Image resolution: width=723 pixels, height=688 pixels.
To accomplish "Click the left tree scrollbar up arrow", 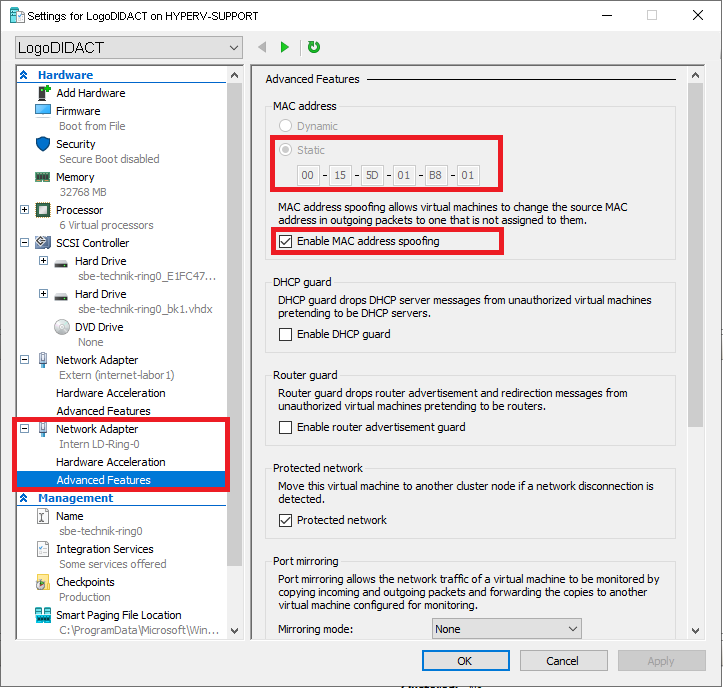I will tap(234, 75).
